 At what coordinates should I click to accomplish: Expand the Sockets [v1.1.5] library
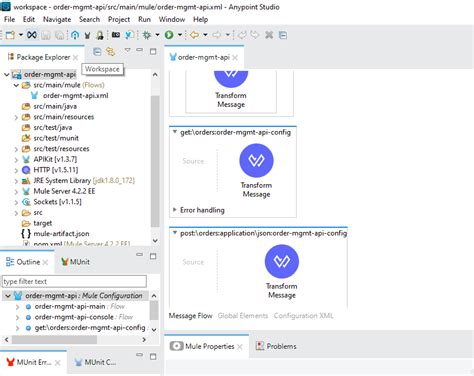(x=16, y=202)
